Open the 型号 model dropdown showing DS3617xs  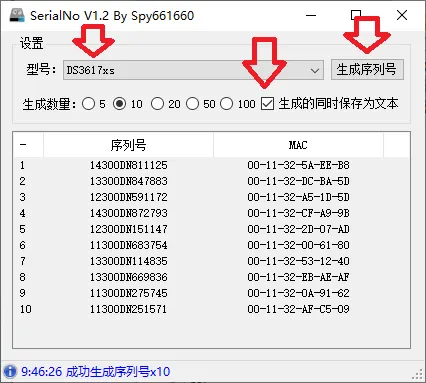pos(193,70)
